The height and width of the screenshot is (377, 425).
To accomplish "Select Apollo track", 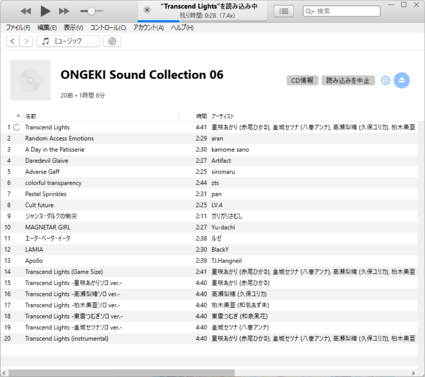I will click(209, 261).
